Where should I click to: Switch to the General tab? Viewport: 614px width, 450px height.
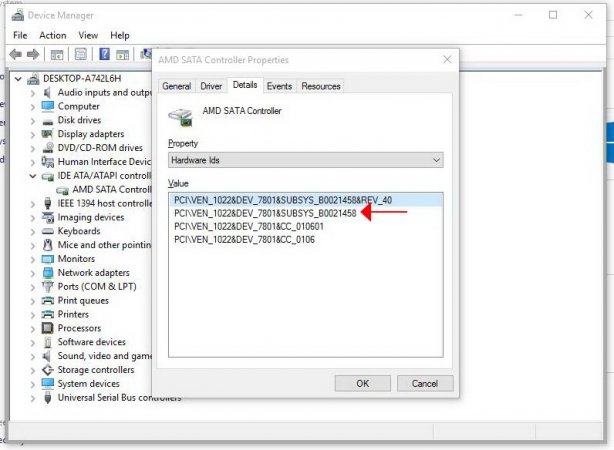(177, 86)
